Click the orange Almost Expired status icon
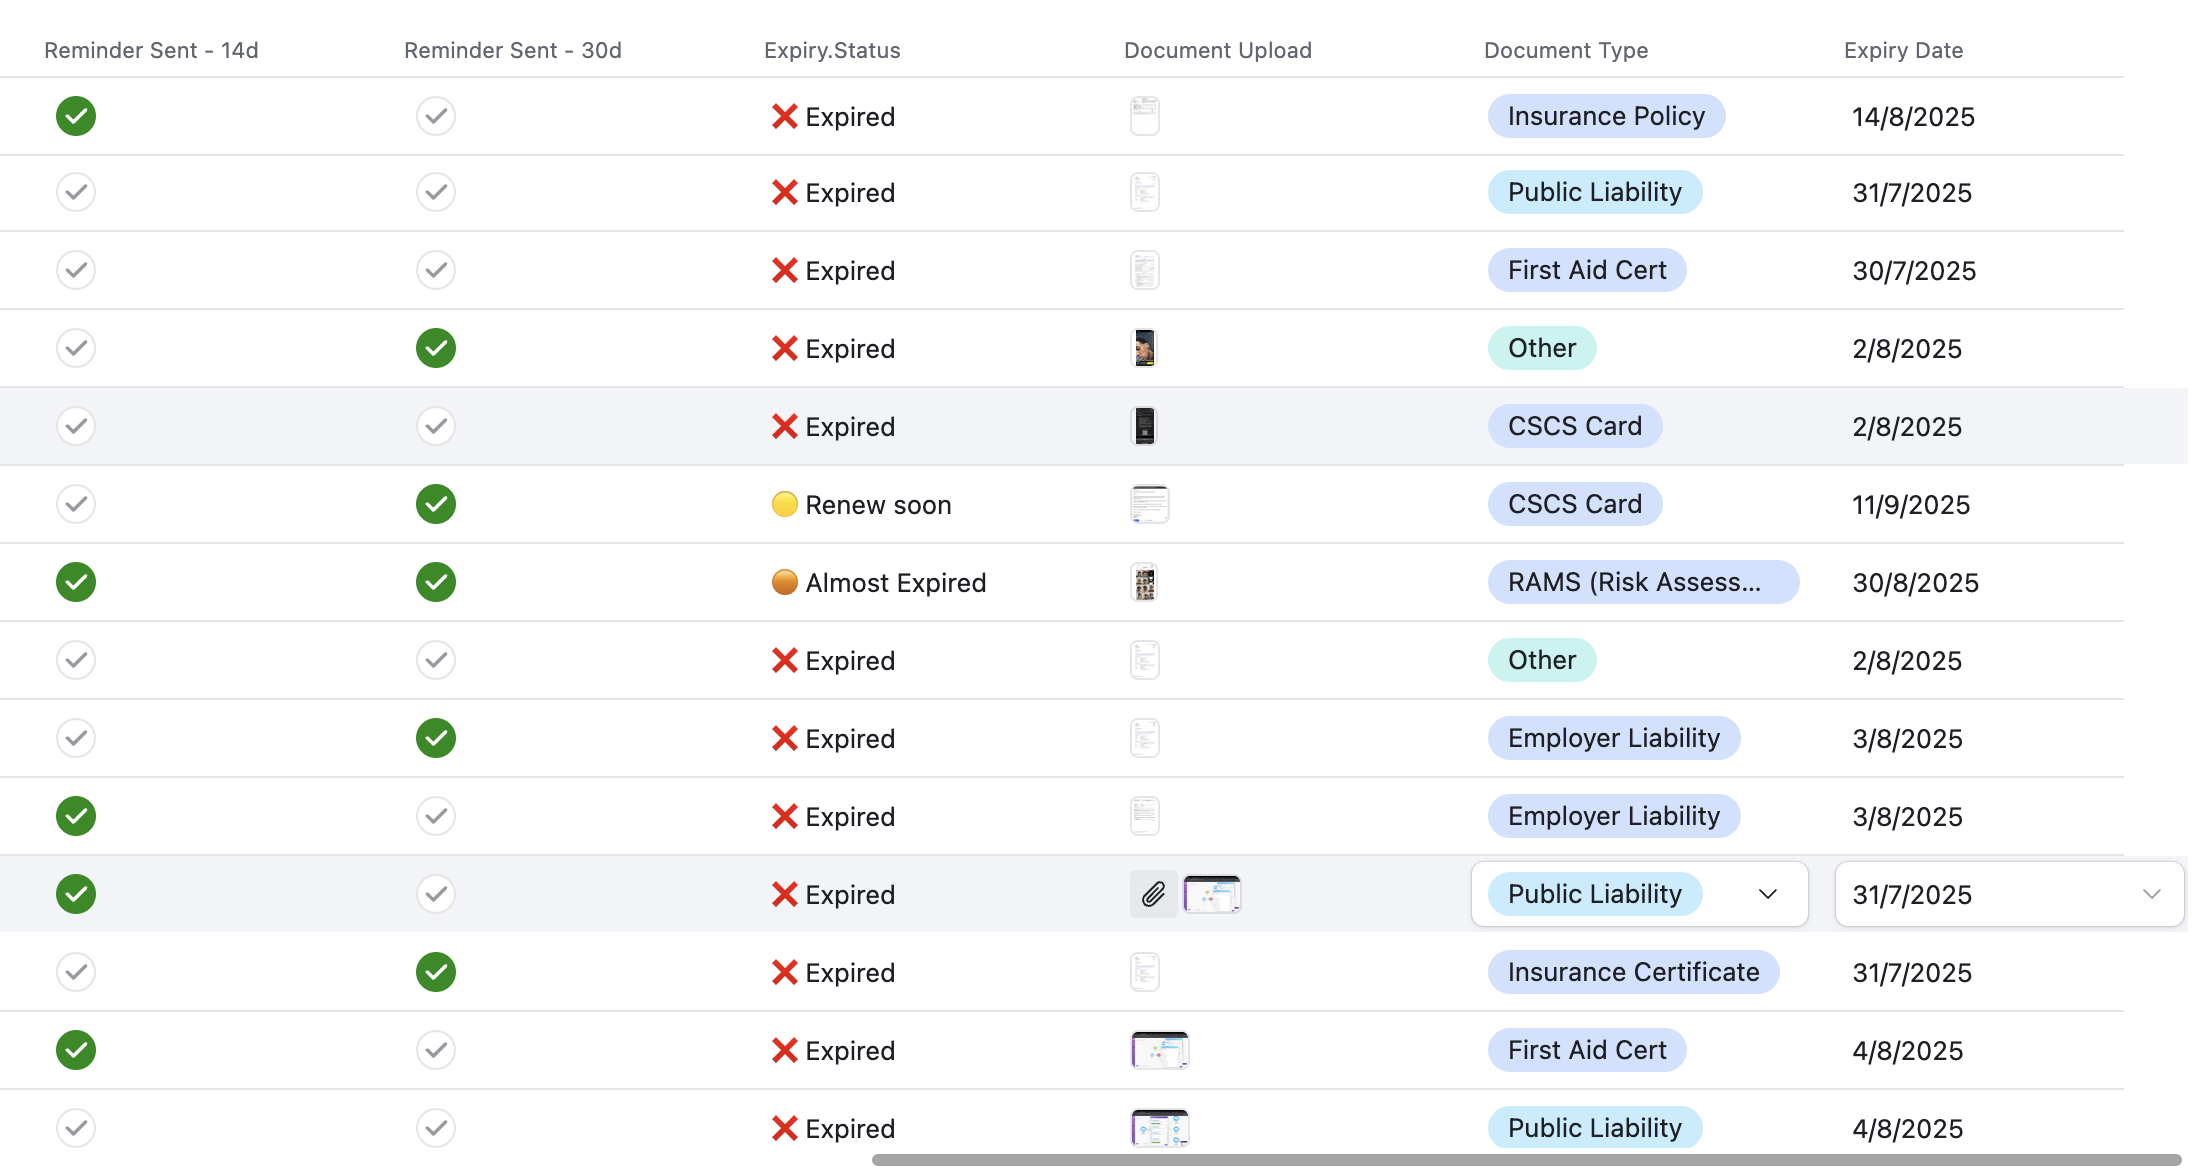Screen dimensions: 2194x1170 tap(785, 582)
